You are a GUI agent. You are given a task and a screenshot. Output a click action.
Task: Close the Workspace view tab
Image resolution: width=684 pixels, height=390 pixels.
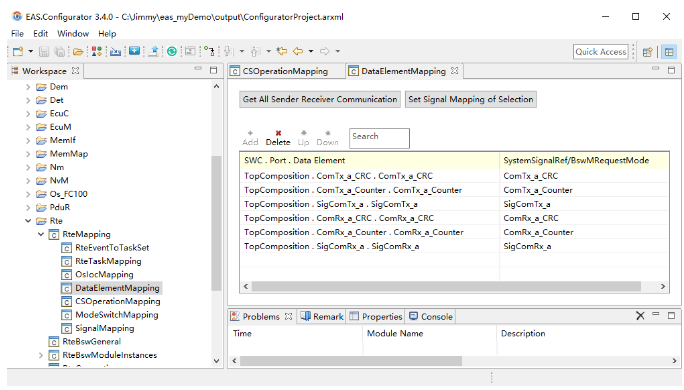coord(75,71)
